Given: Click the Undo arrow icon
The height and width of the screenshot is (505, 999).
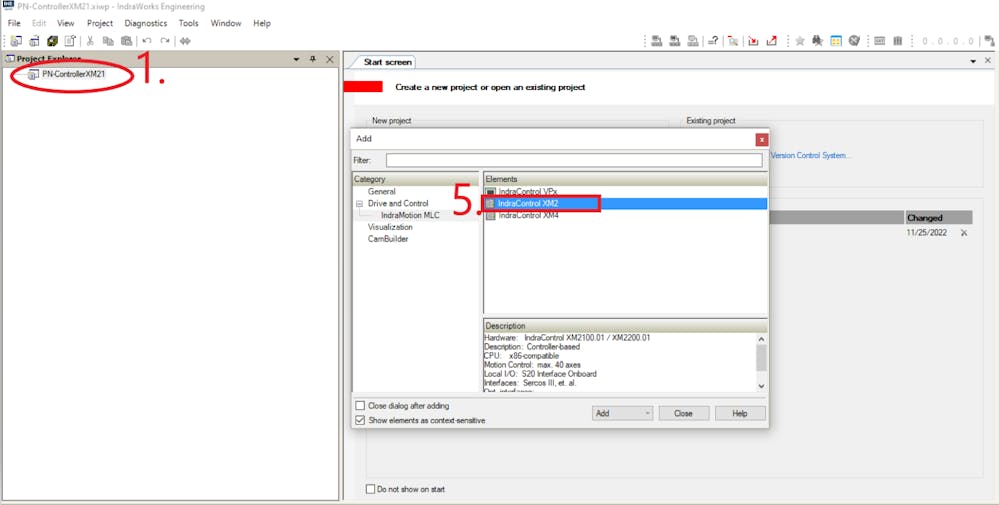Looking at the screenshot, I should [x=147, y=41].
